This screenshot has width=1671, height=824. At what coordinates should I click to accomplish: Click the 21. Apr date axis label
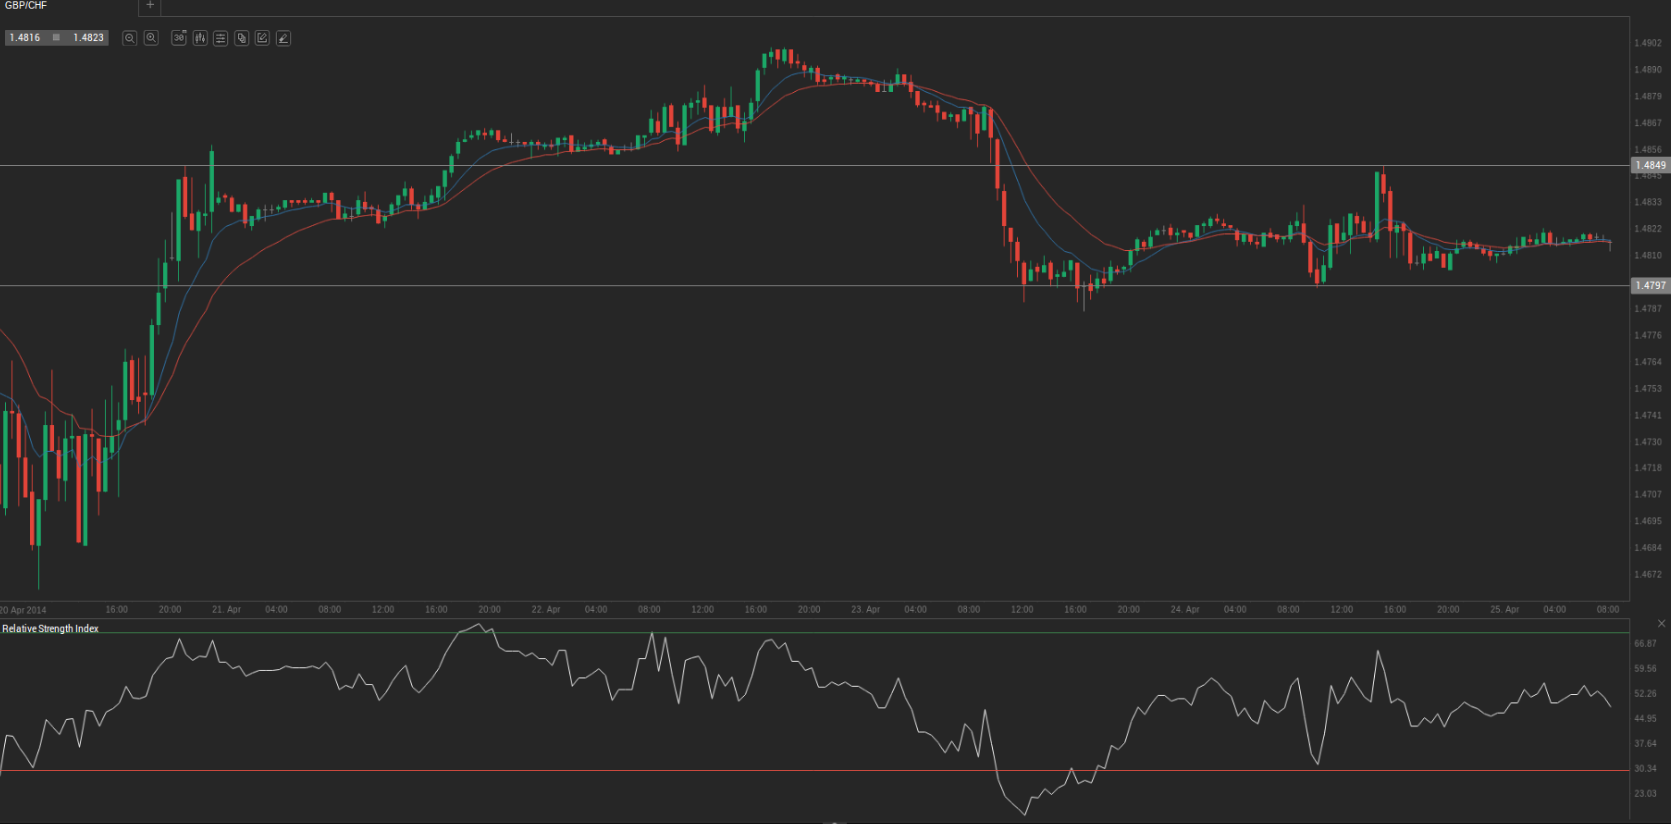coord(227,609)
